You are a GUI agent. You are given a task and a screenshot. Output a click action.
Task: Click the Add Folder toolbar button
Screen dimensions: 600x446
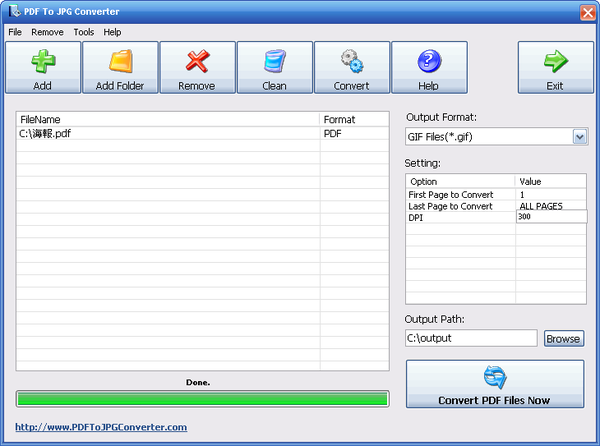click(x=120, y=67)
